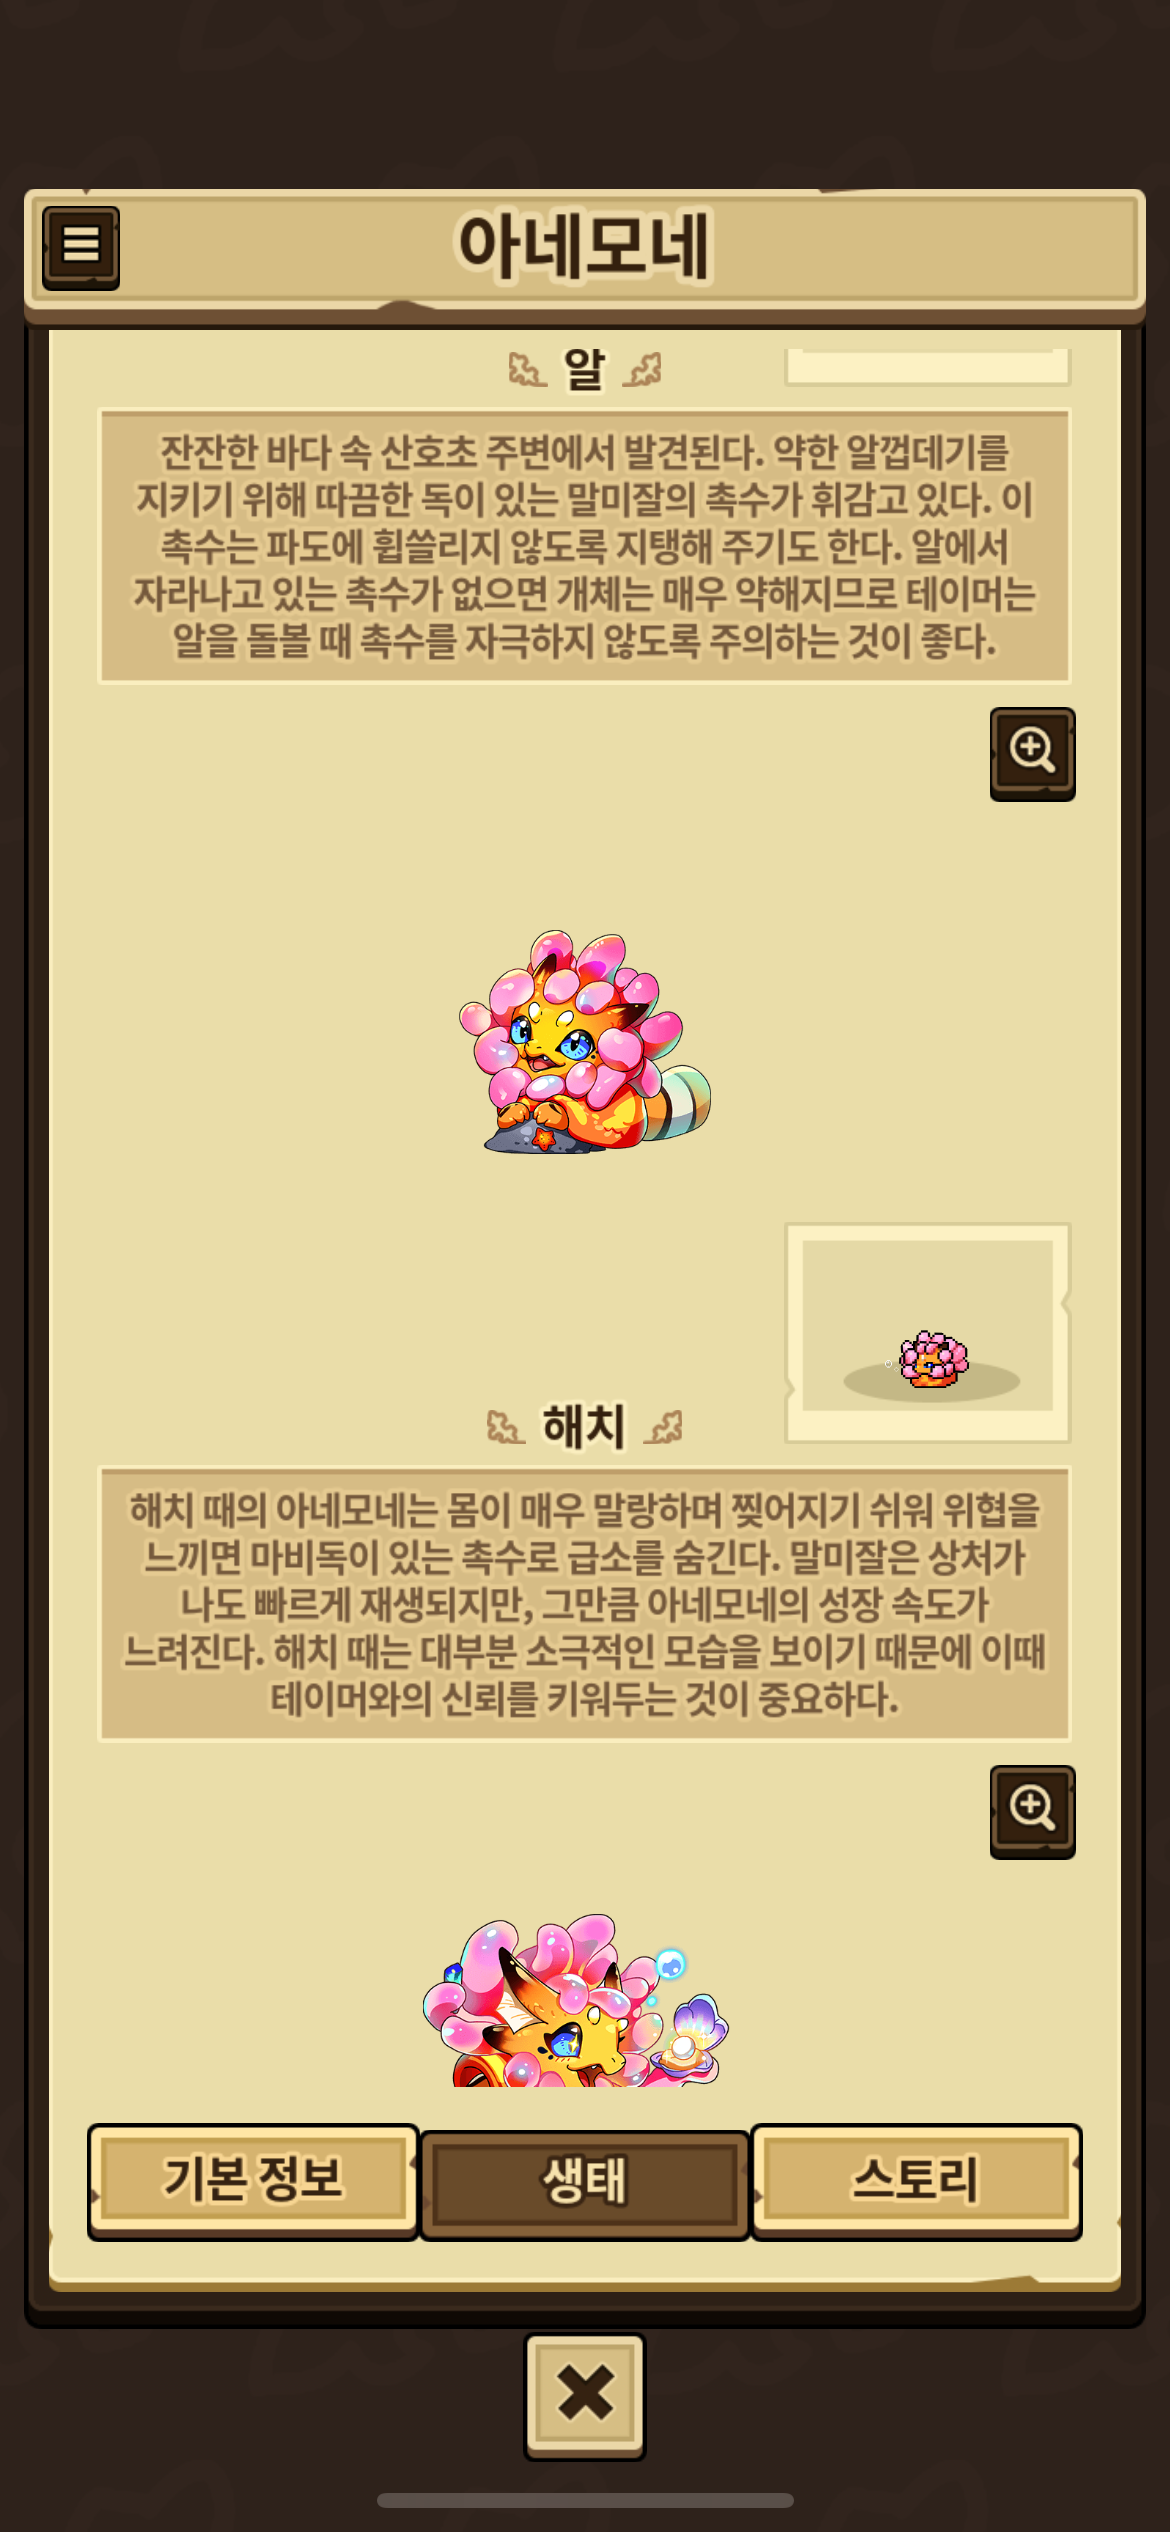Click the 알 section heading
This screenshot has width=1170, height=2532.
tap(585, 369)
